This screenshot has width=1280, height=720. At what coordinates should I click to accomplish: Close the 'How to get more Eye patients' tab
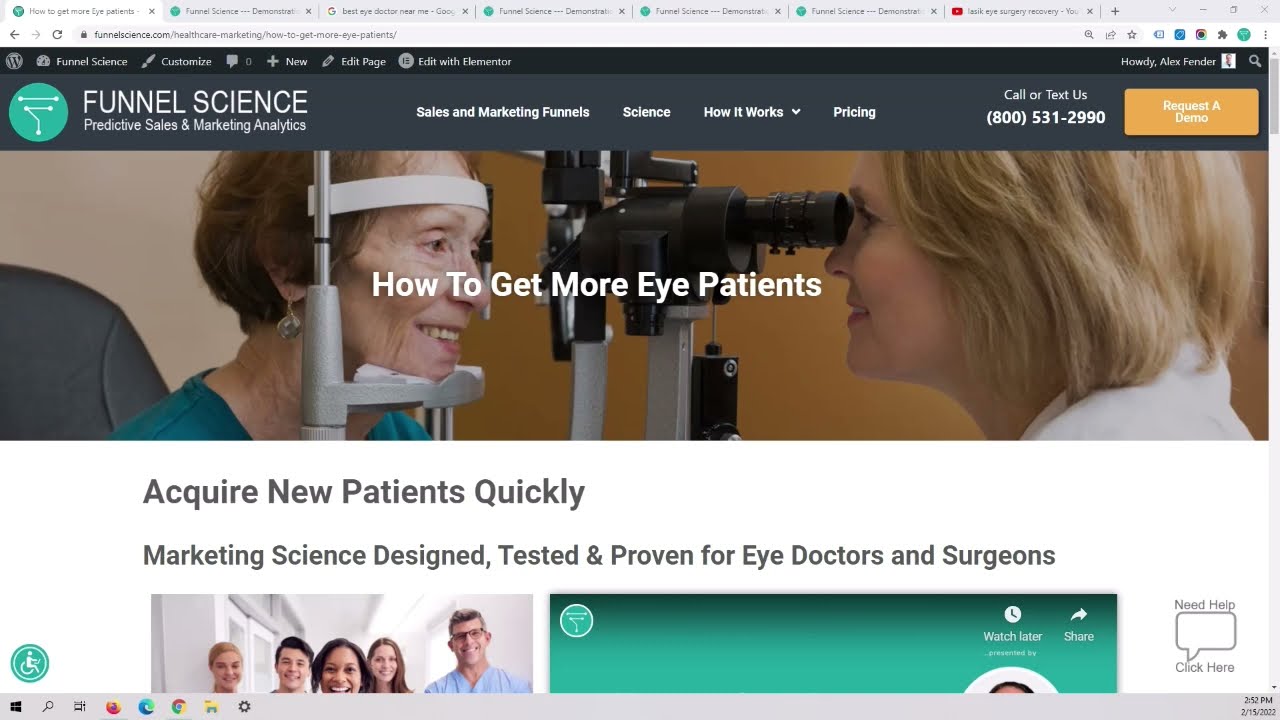(152, 11)
